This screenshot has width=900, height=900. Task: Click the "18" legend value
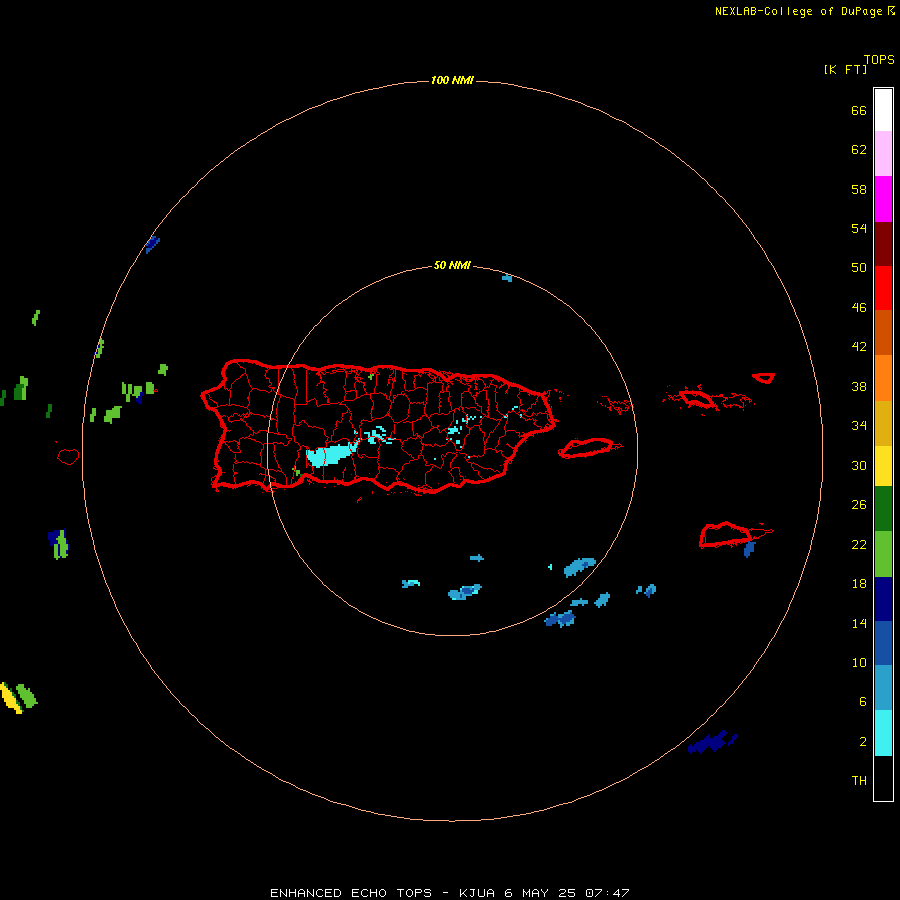coord(859,584)
